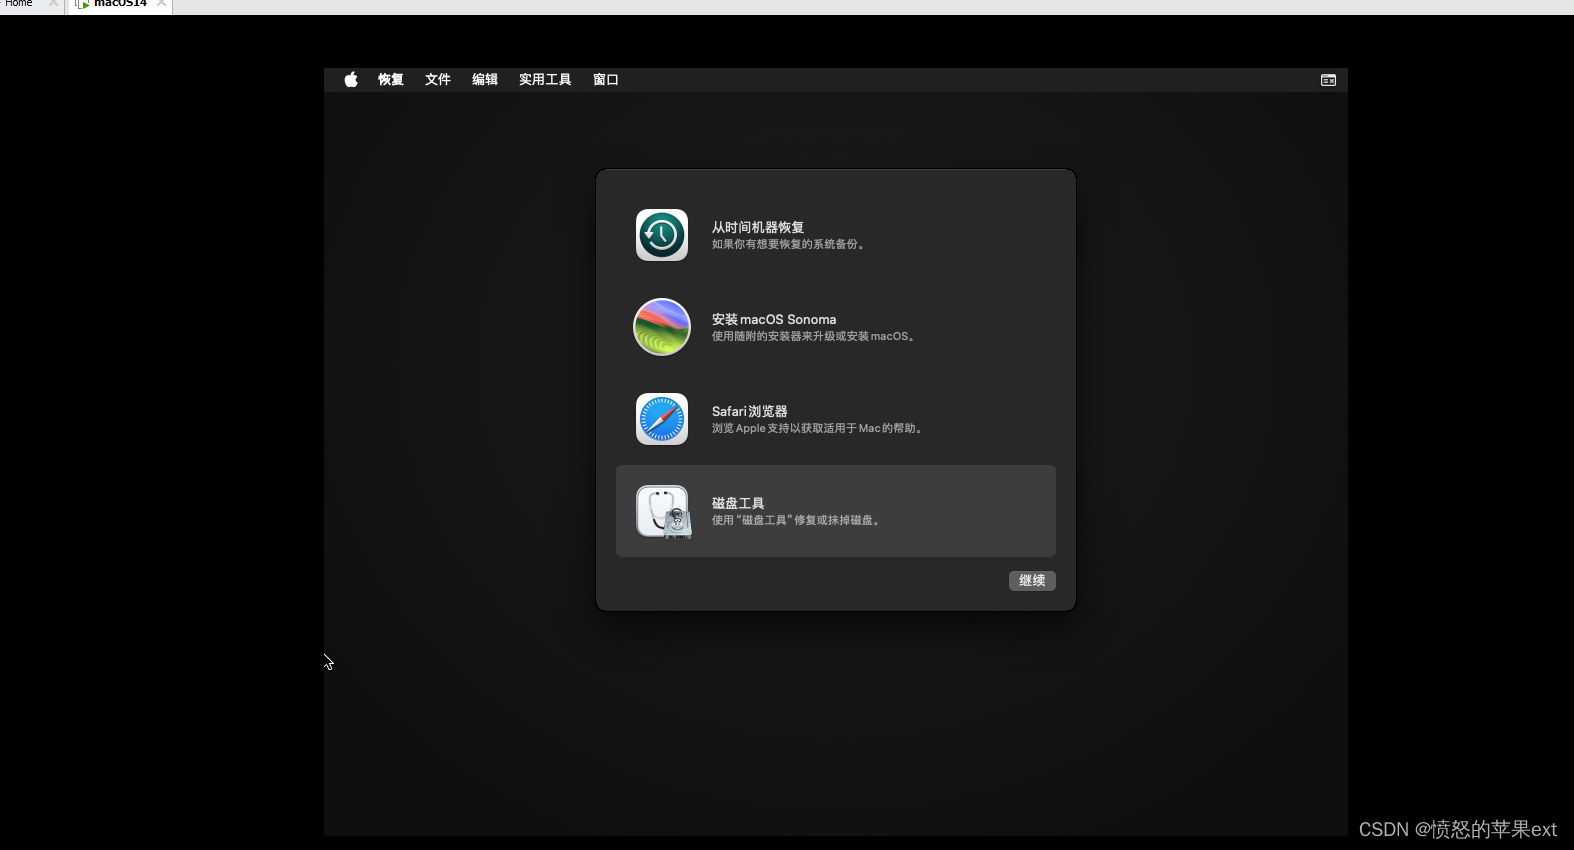
Task: Select the 从时间机器恢复 title text
Action: click(758, 228)
